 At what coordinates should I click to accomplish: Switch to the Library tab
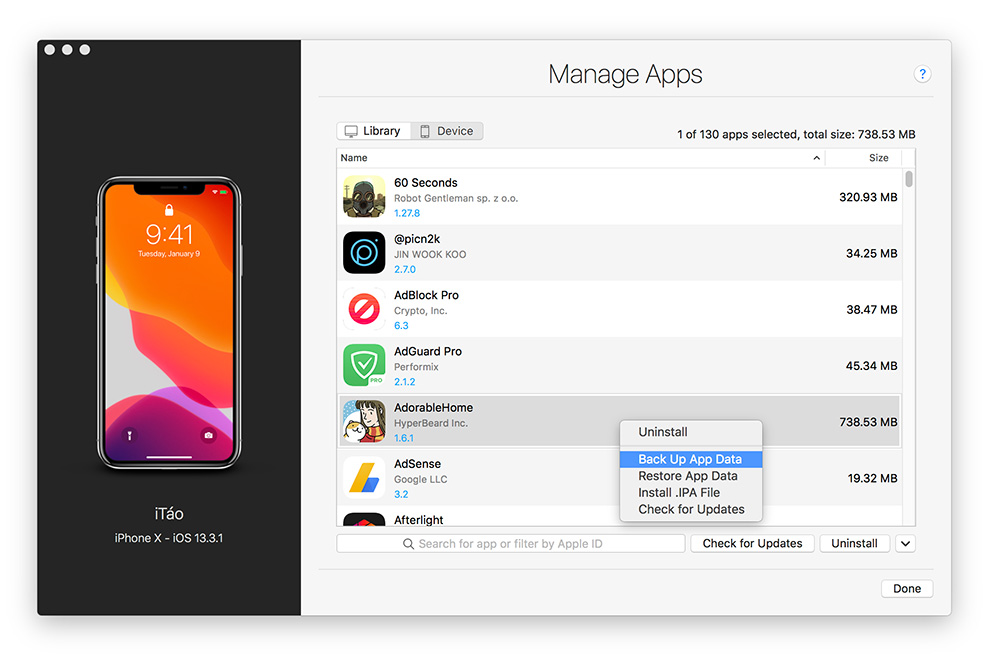[374, 131]
